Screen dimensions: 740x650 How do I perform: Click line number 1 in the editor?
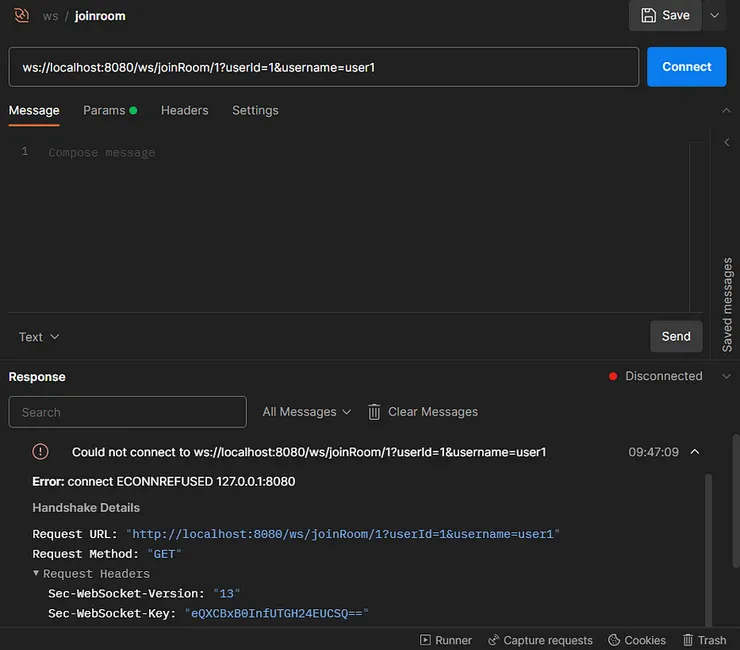[25, 151]
